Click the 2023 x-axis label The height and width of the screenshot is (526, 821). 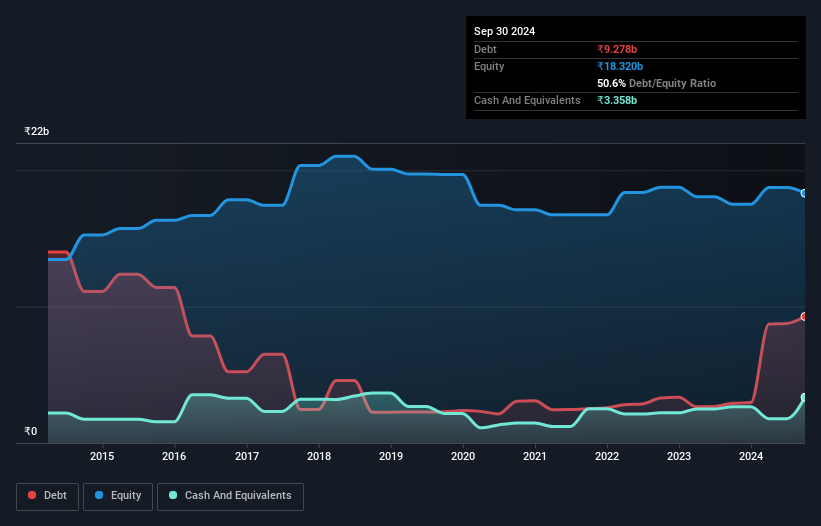tap(679, 456)
